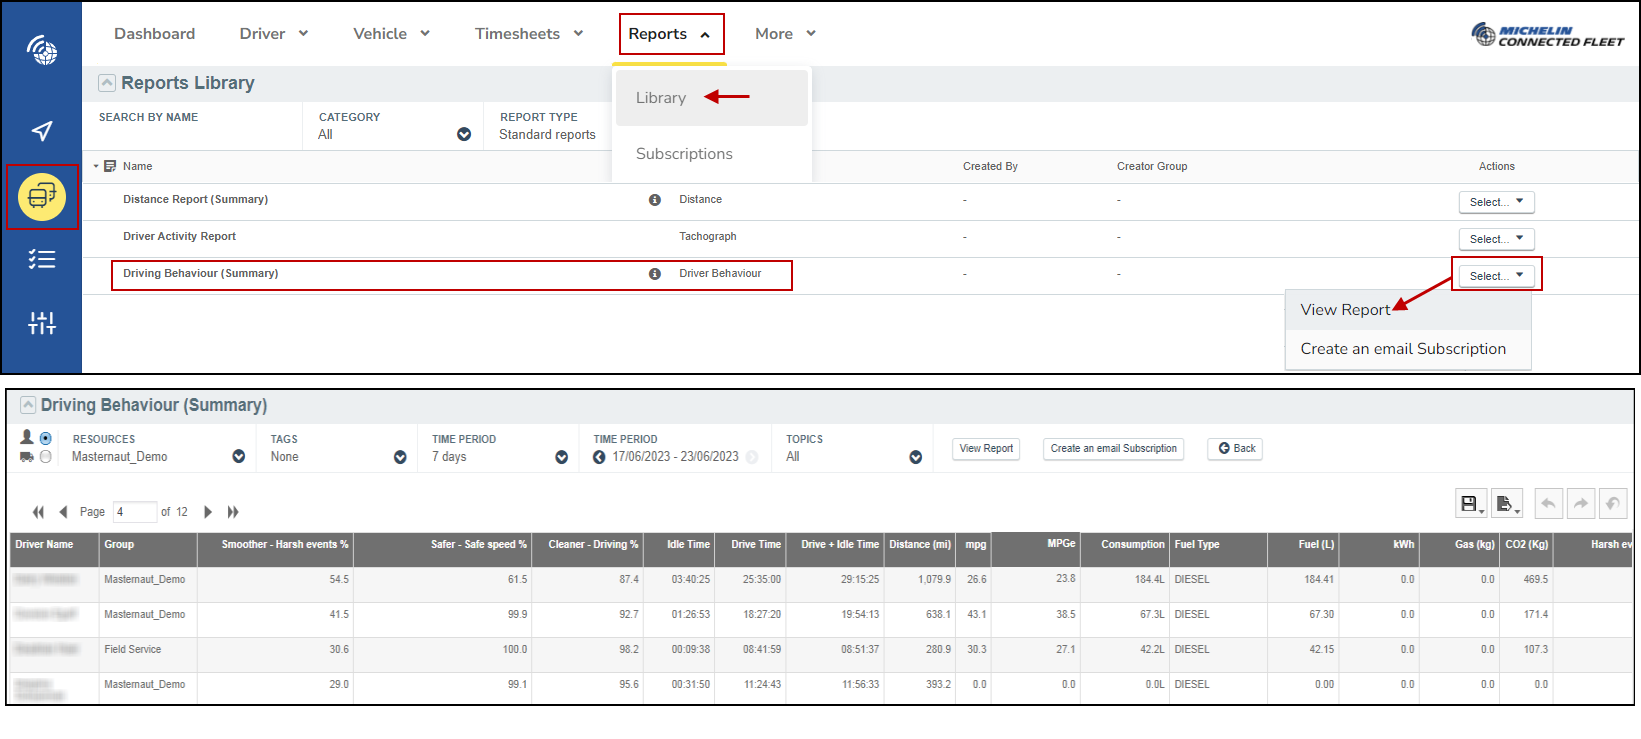Expand the Name column sort arrow
The height and width of the screenshot is (739, 1641).
click(x=96, y=166)
